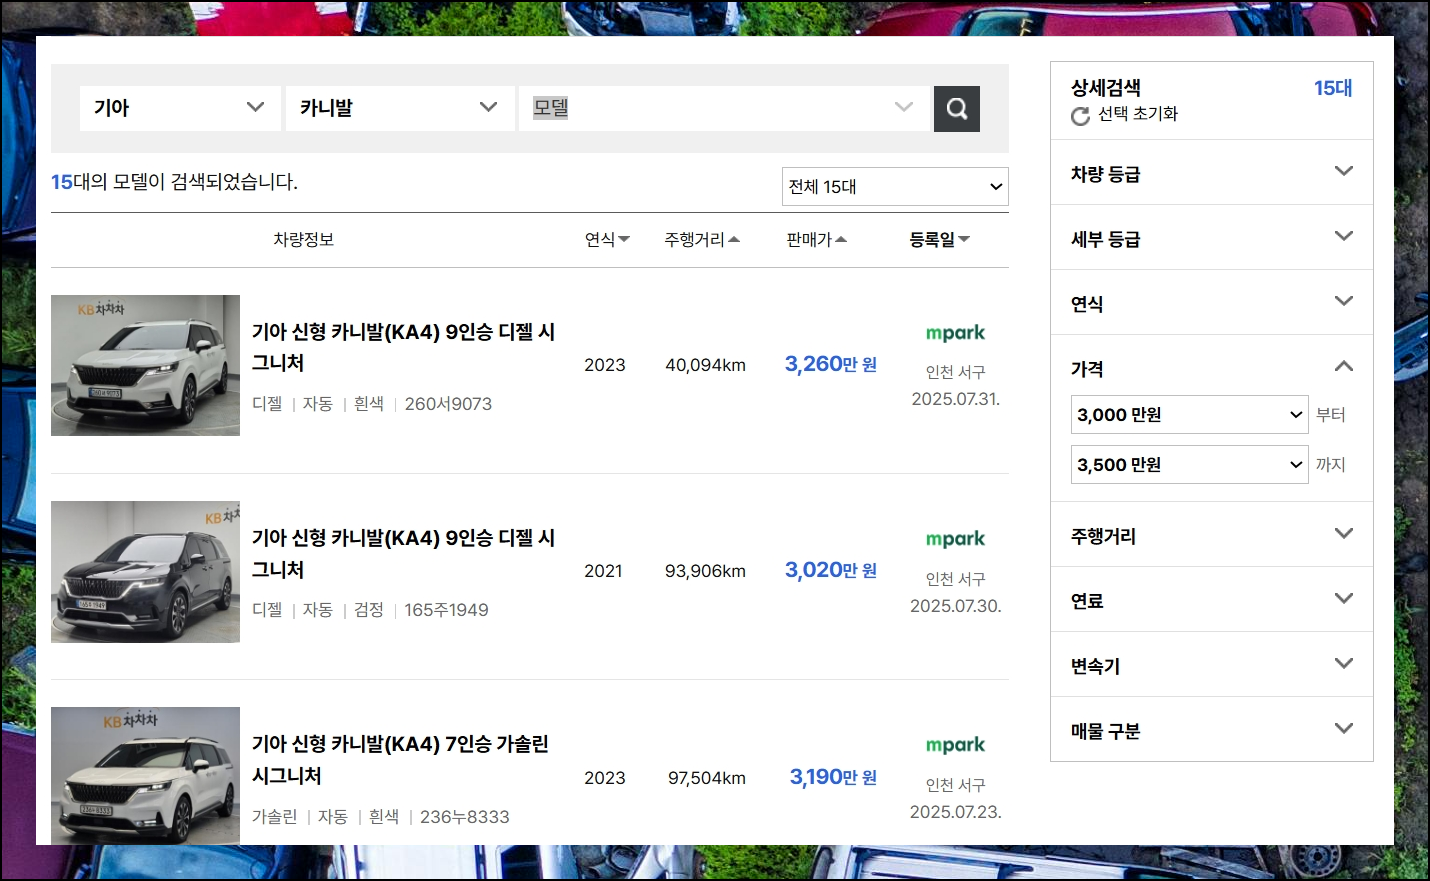Open white Carnival 260서9073 thumbnail
1430x881 pixels.
click(x=145, y=365)
